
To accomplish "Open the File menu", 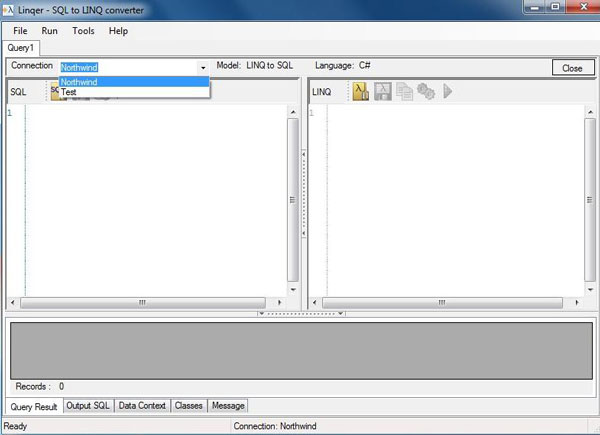I will coord(20,31).
